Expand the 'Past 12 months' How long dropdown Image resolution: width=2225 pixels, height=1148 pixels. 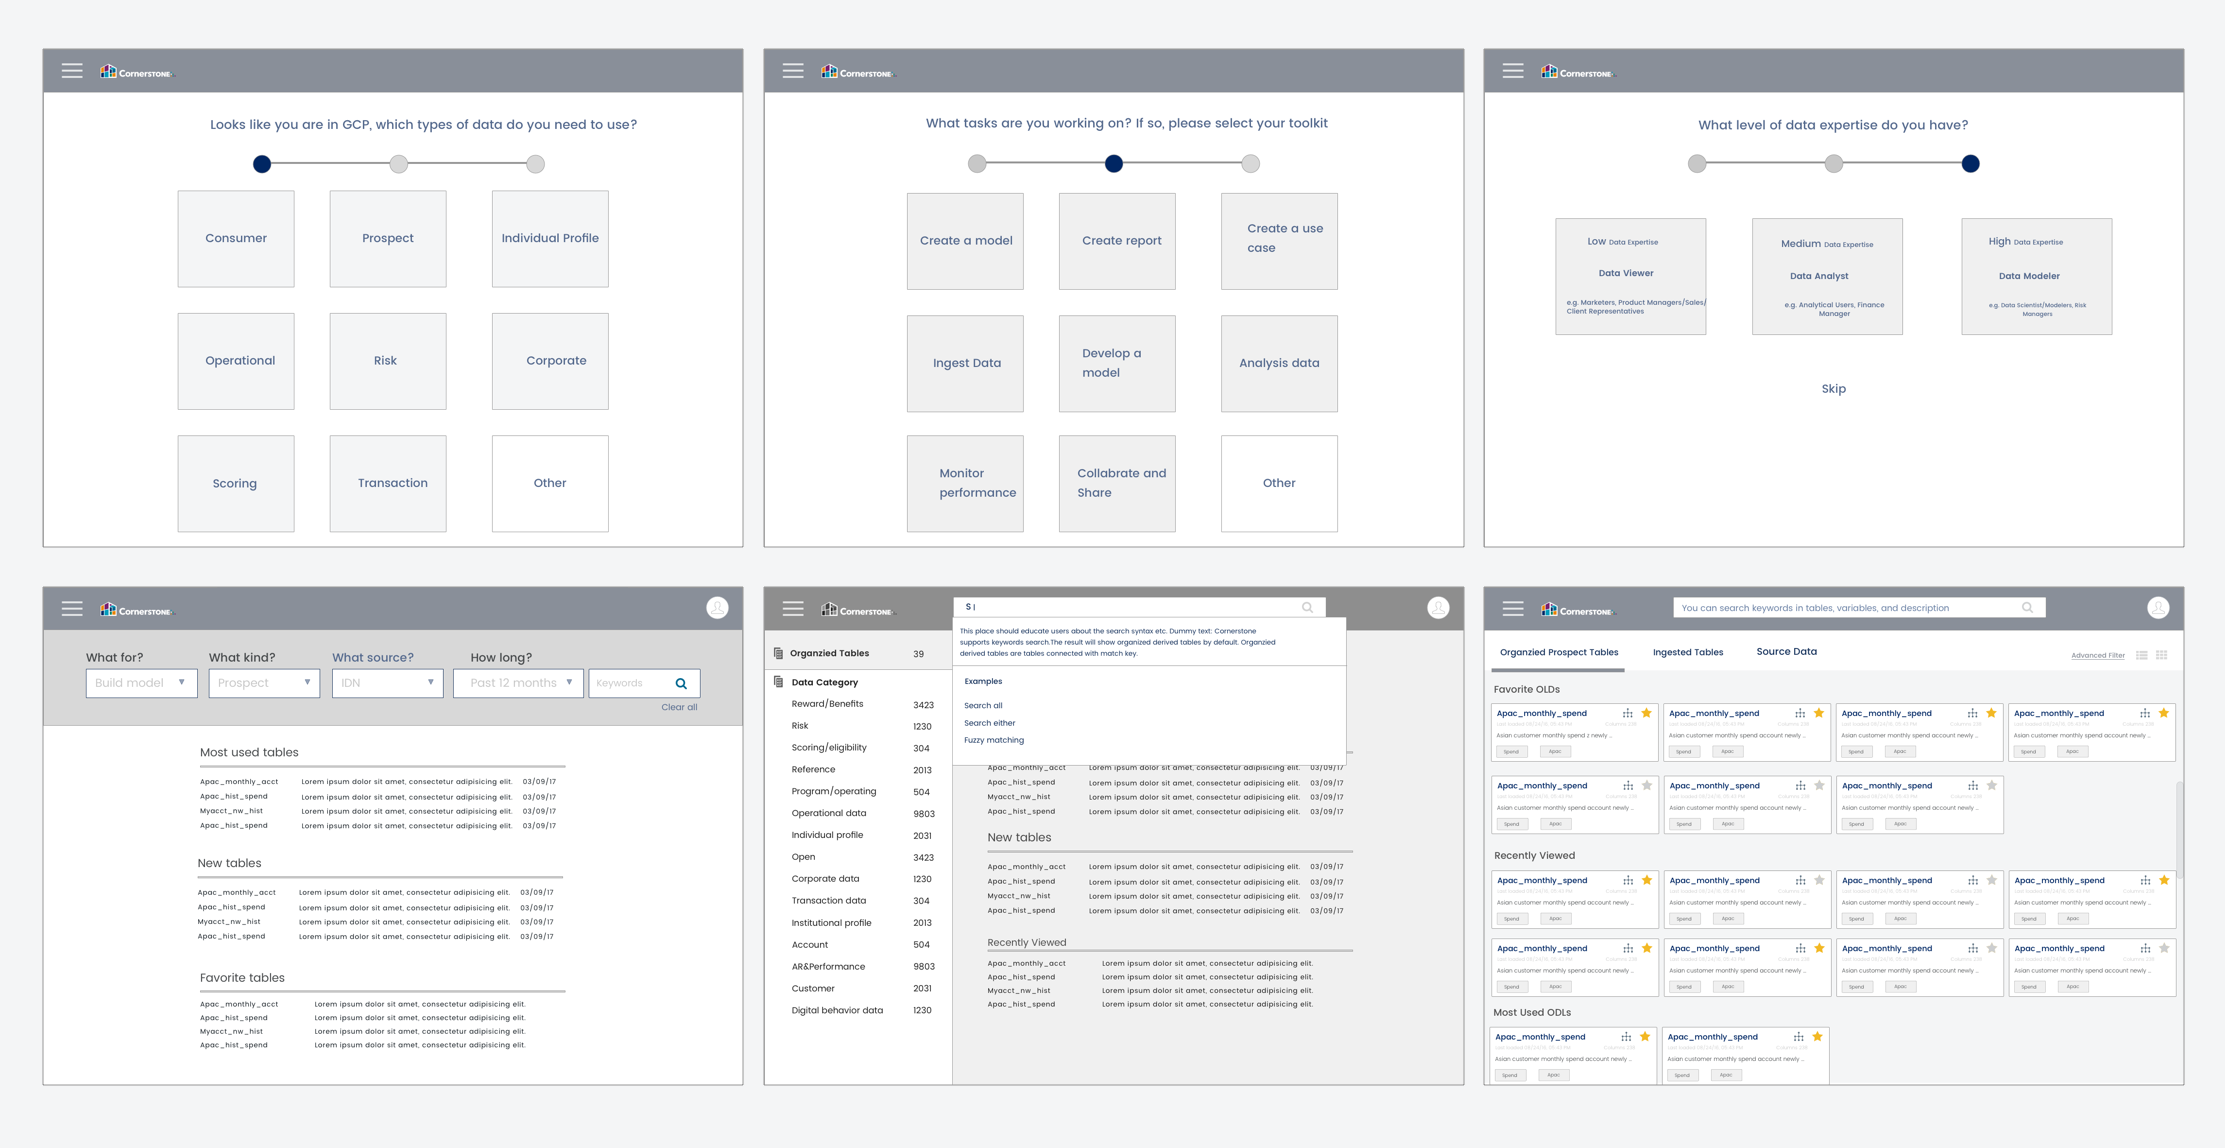click(518, 683)
